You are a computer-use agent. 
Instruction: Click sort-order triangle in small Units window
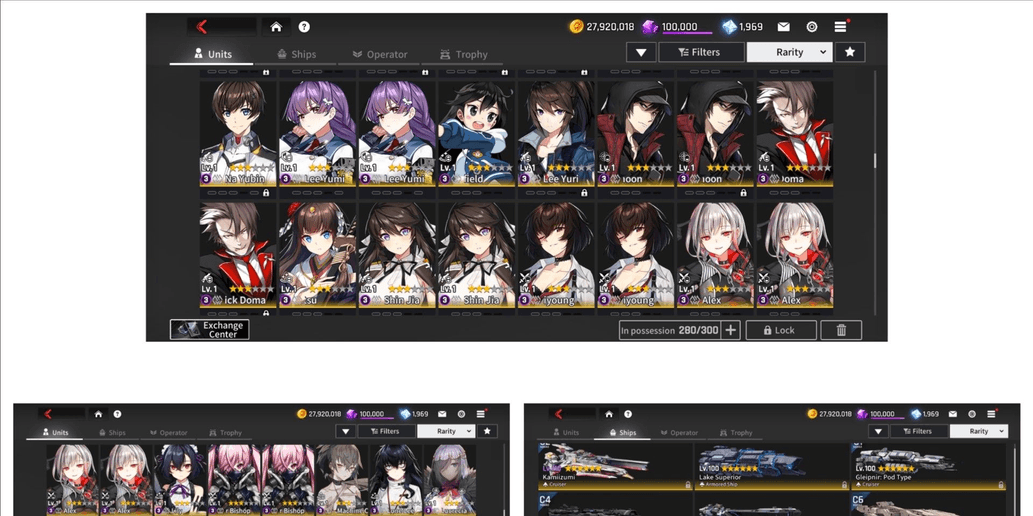pos(345,431)
